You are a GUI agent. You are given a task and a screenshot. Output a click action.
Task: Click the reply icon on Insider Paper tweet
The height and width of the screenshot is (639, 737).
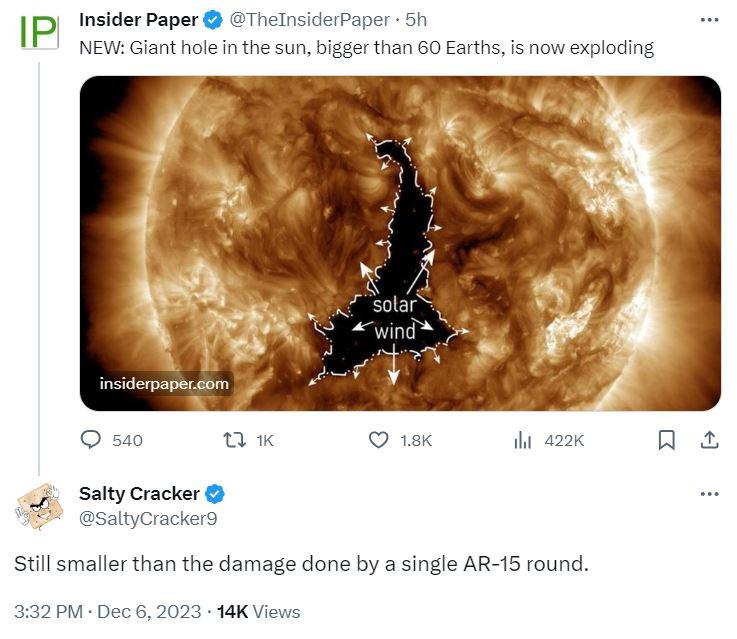click(x=91, y=440)
